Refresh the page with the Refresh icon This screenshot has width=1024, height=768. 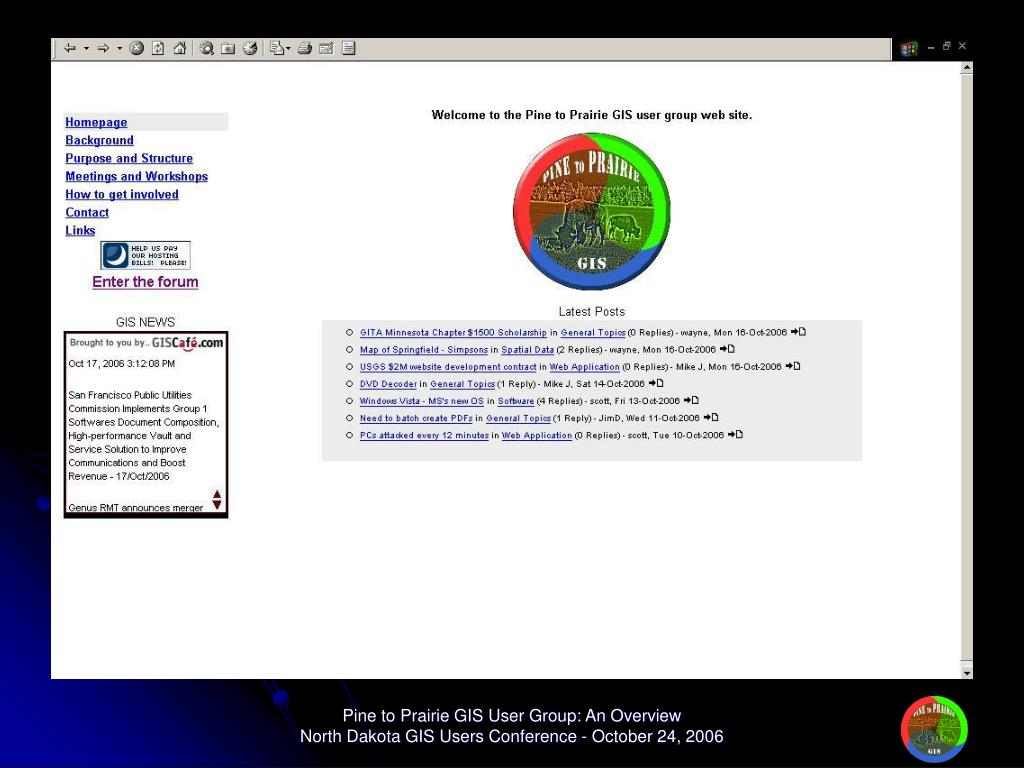[x=158, y=48]
